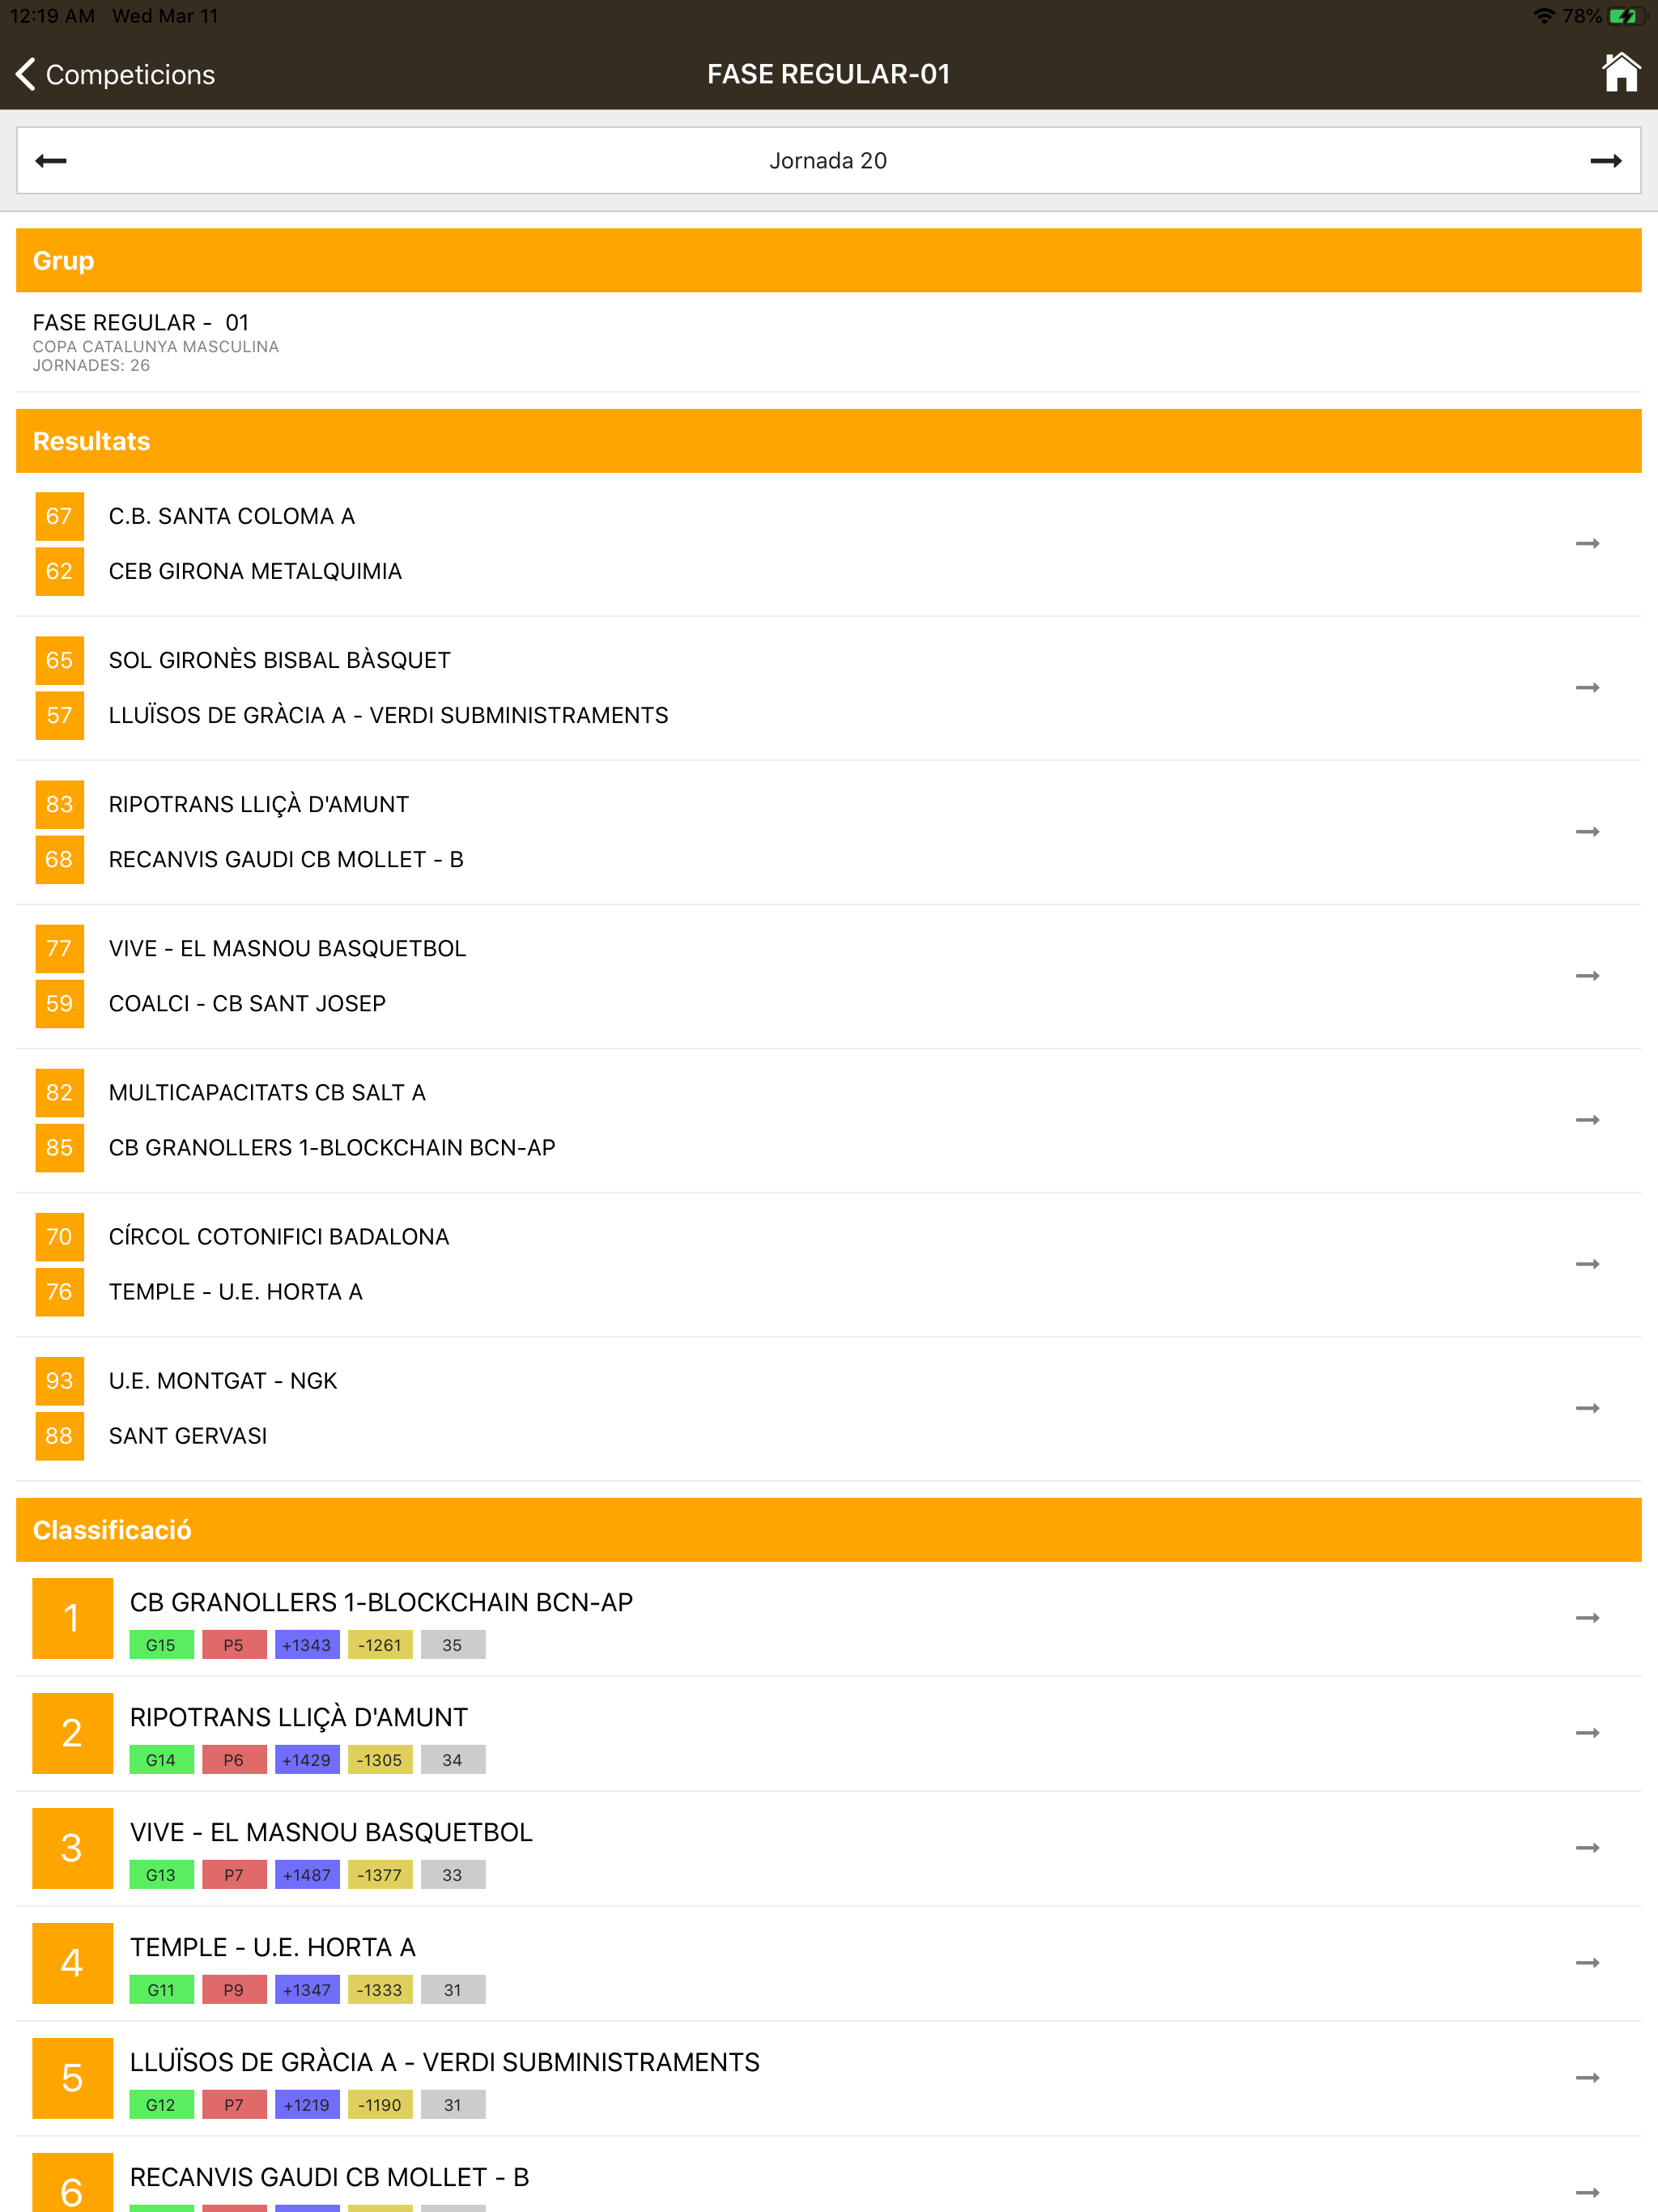
Task: Open arrow for CB Granollers classification row
Action: 1588,1617
